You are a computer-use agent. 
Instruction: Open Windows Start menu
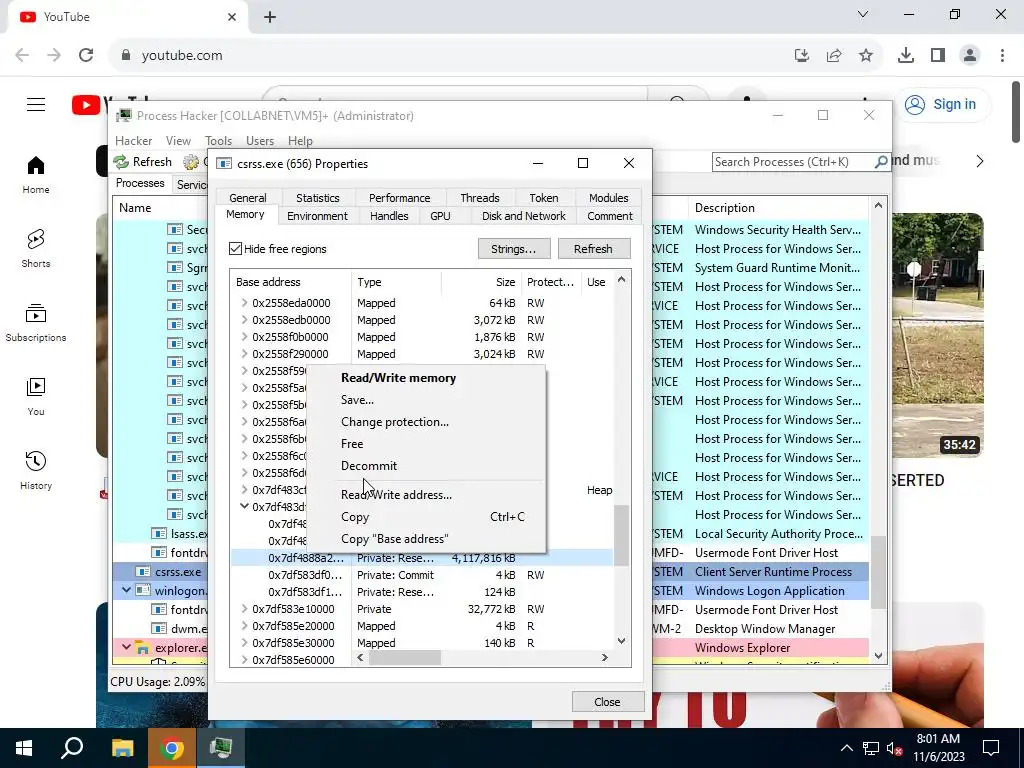click(x=24, y=748)
